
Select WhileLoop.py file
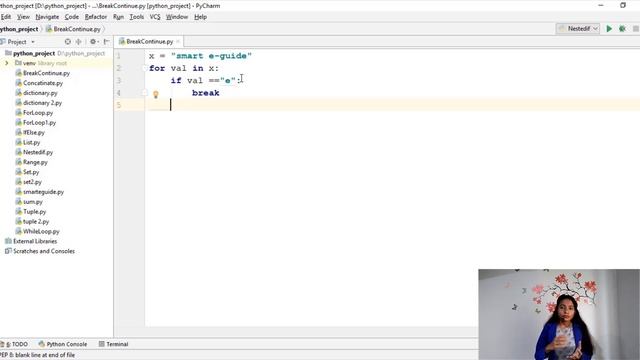point(41,231)
